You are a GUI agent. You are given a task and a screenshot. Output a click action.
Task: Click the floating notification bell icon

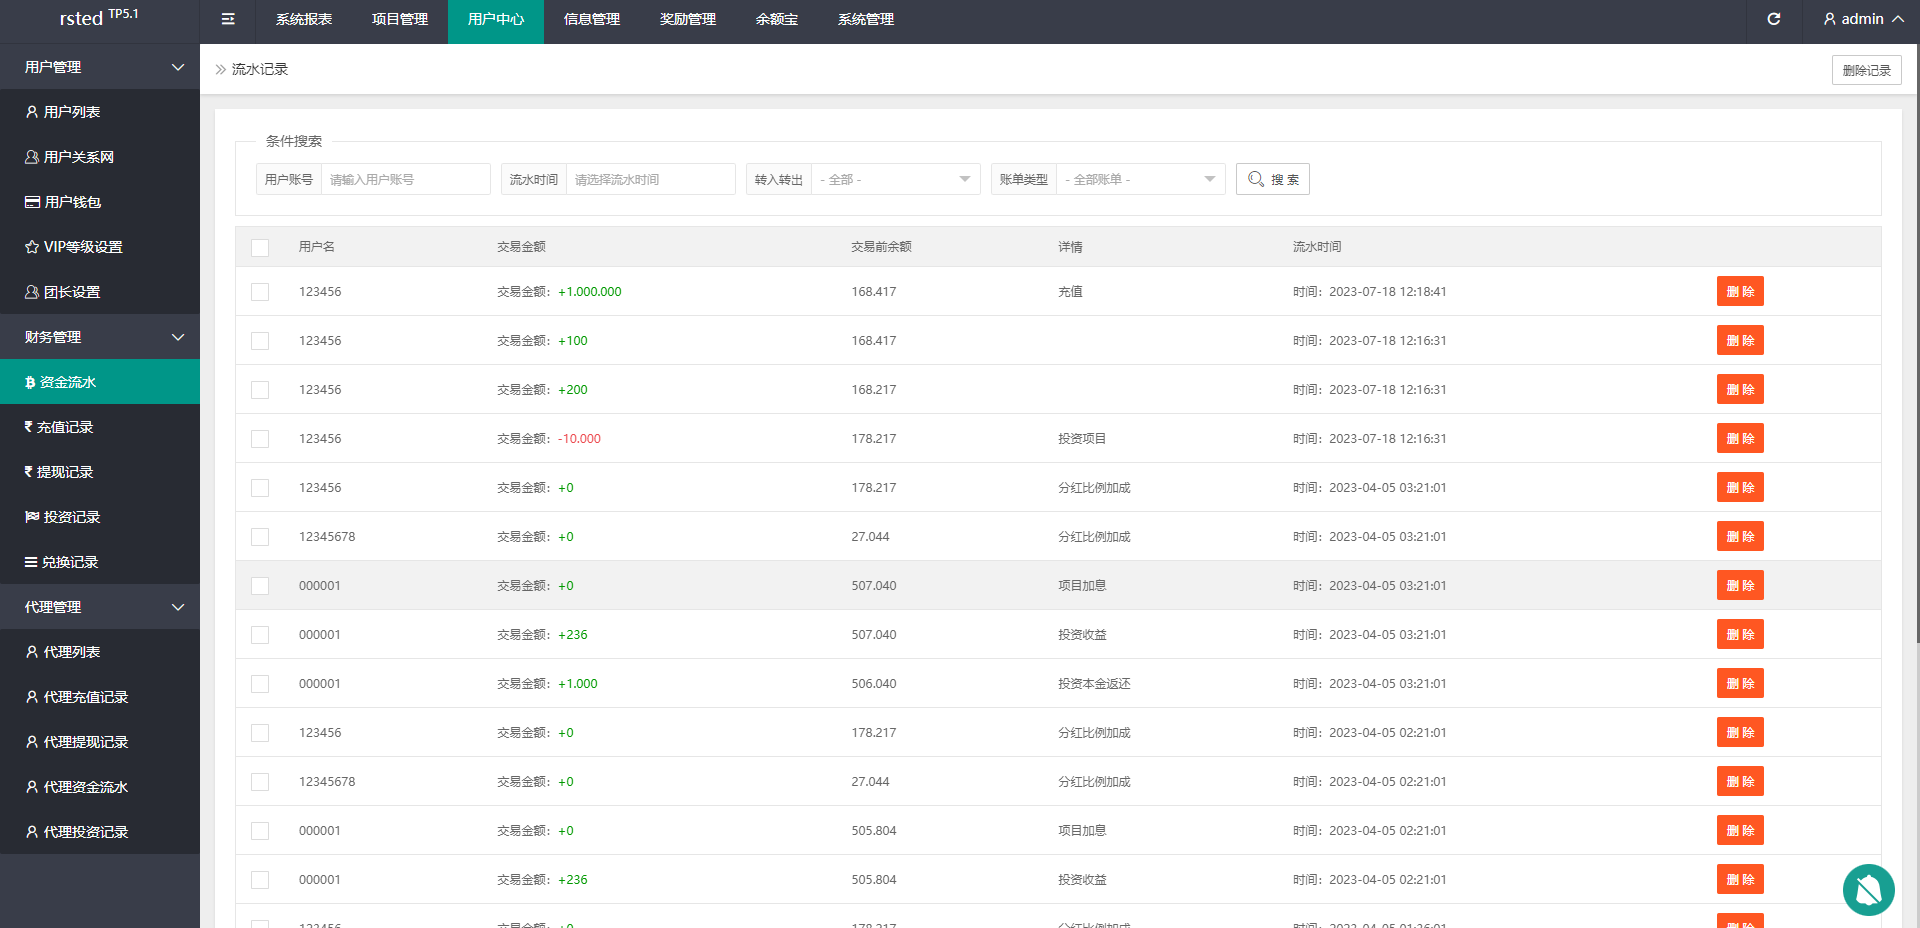(x=1868, y=889)
